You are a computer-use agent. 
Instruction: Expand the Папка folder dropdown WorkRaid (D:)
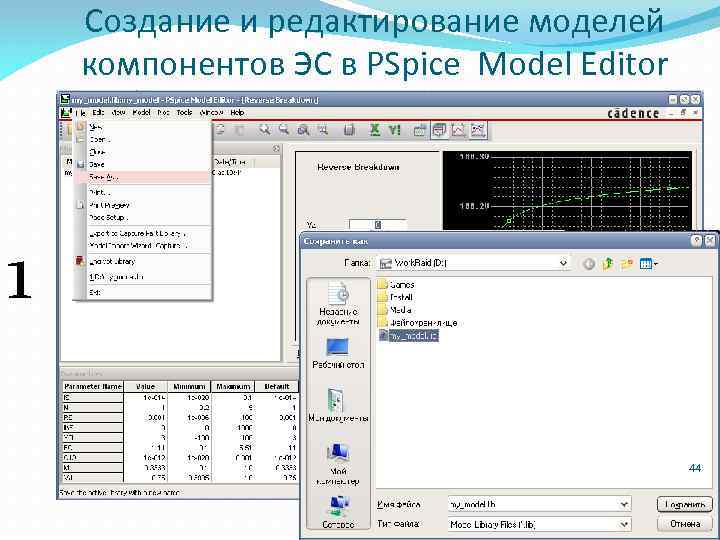tap(563, 263)
